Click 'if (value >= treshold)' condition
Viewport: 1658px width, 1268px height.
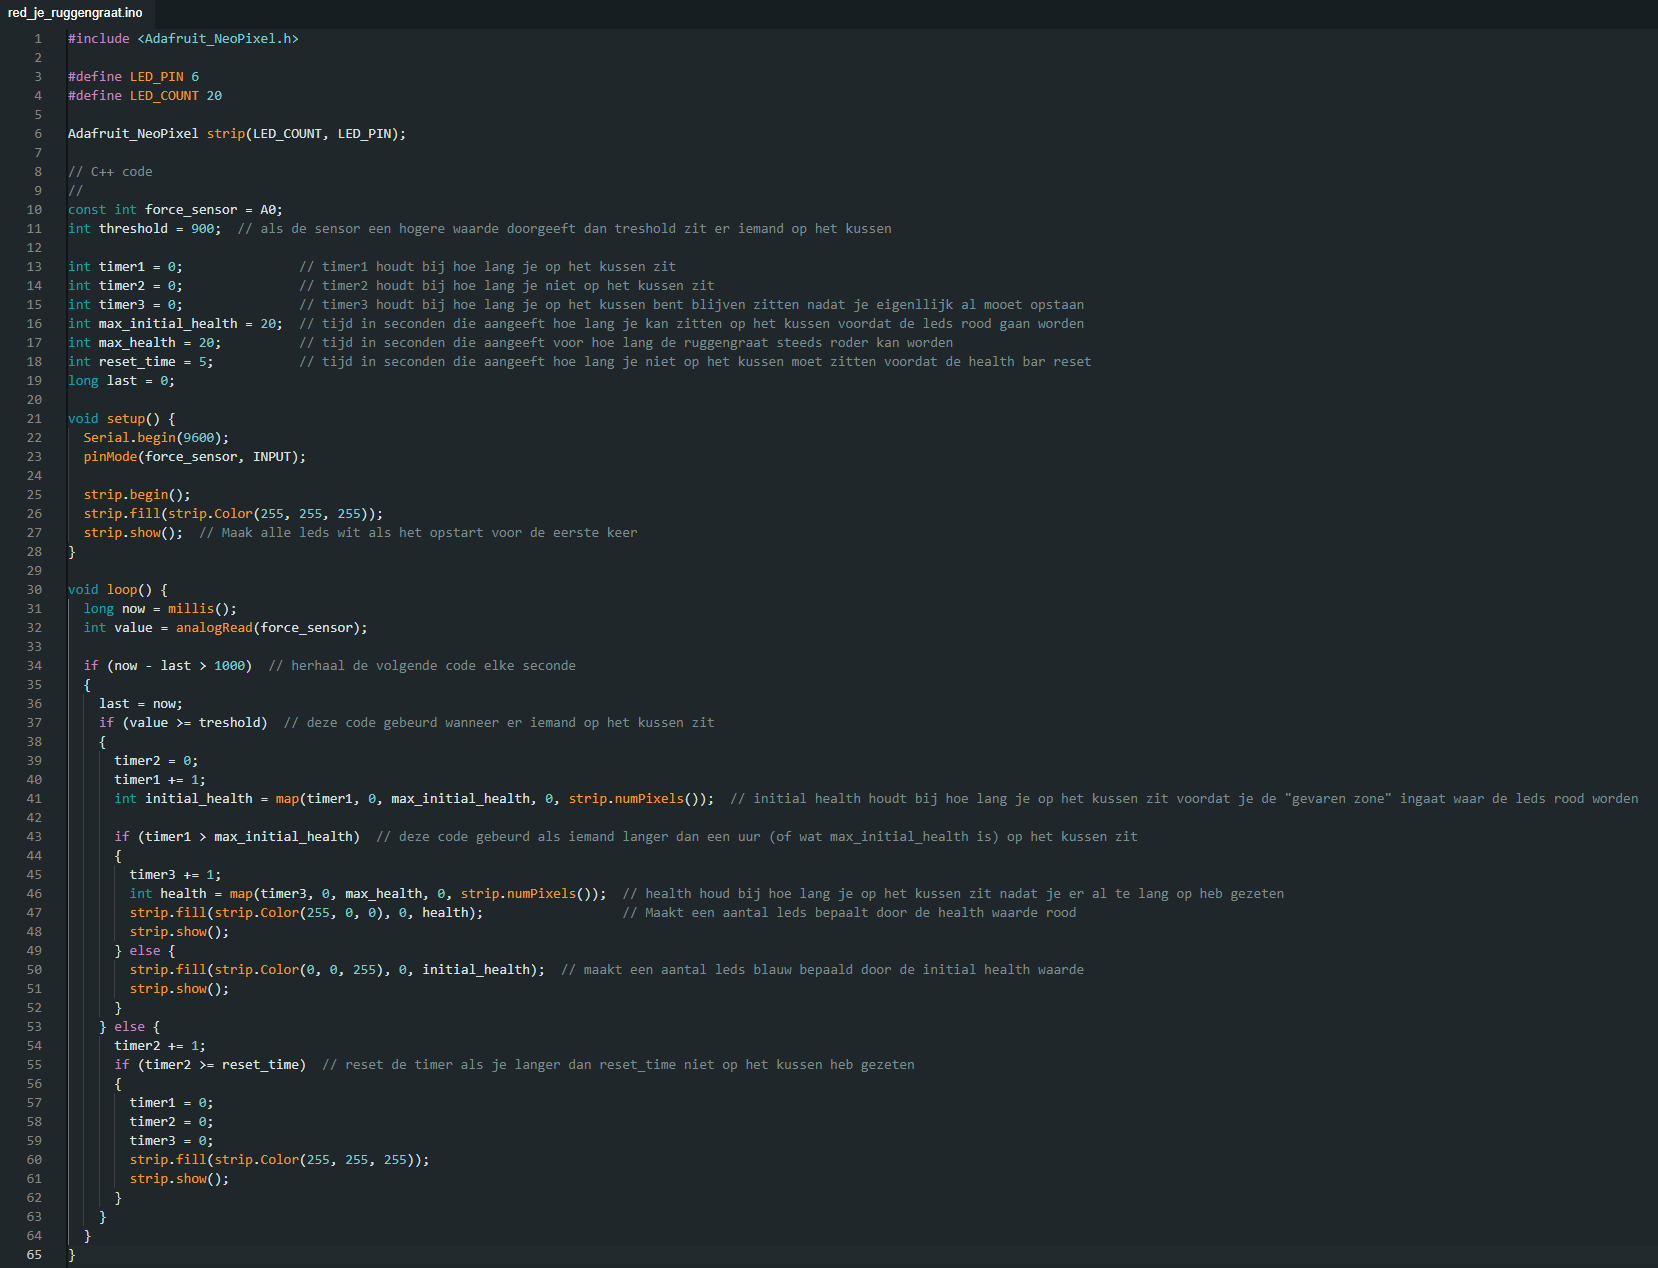click(183, 723)
